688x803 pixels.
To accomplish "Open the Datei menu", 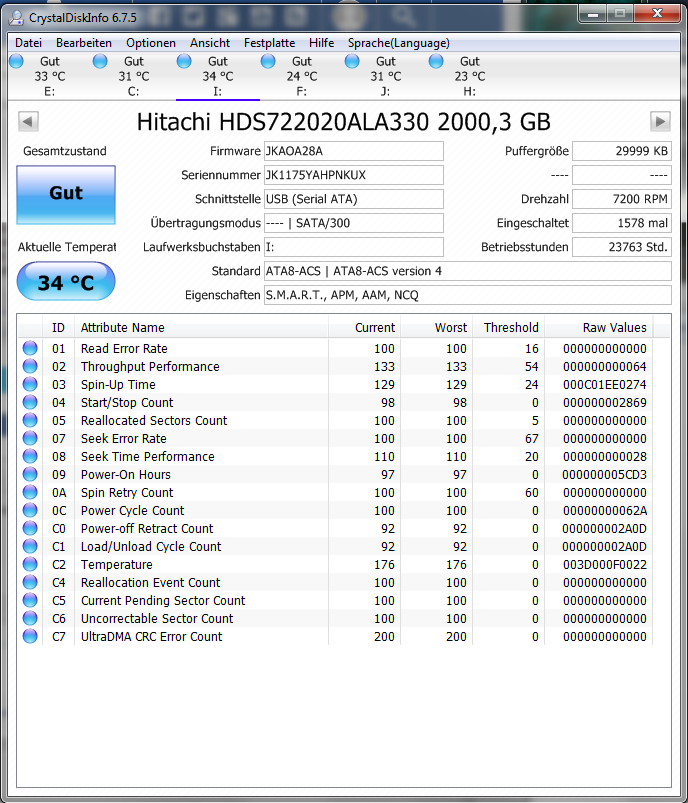I will point(29,43).
